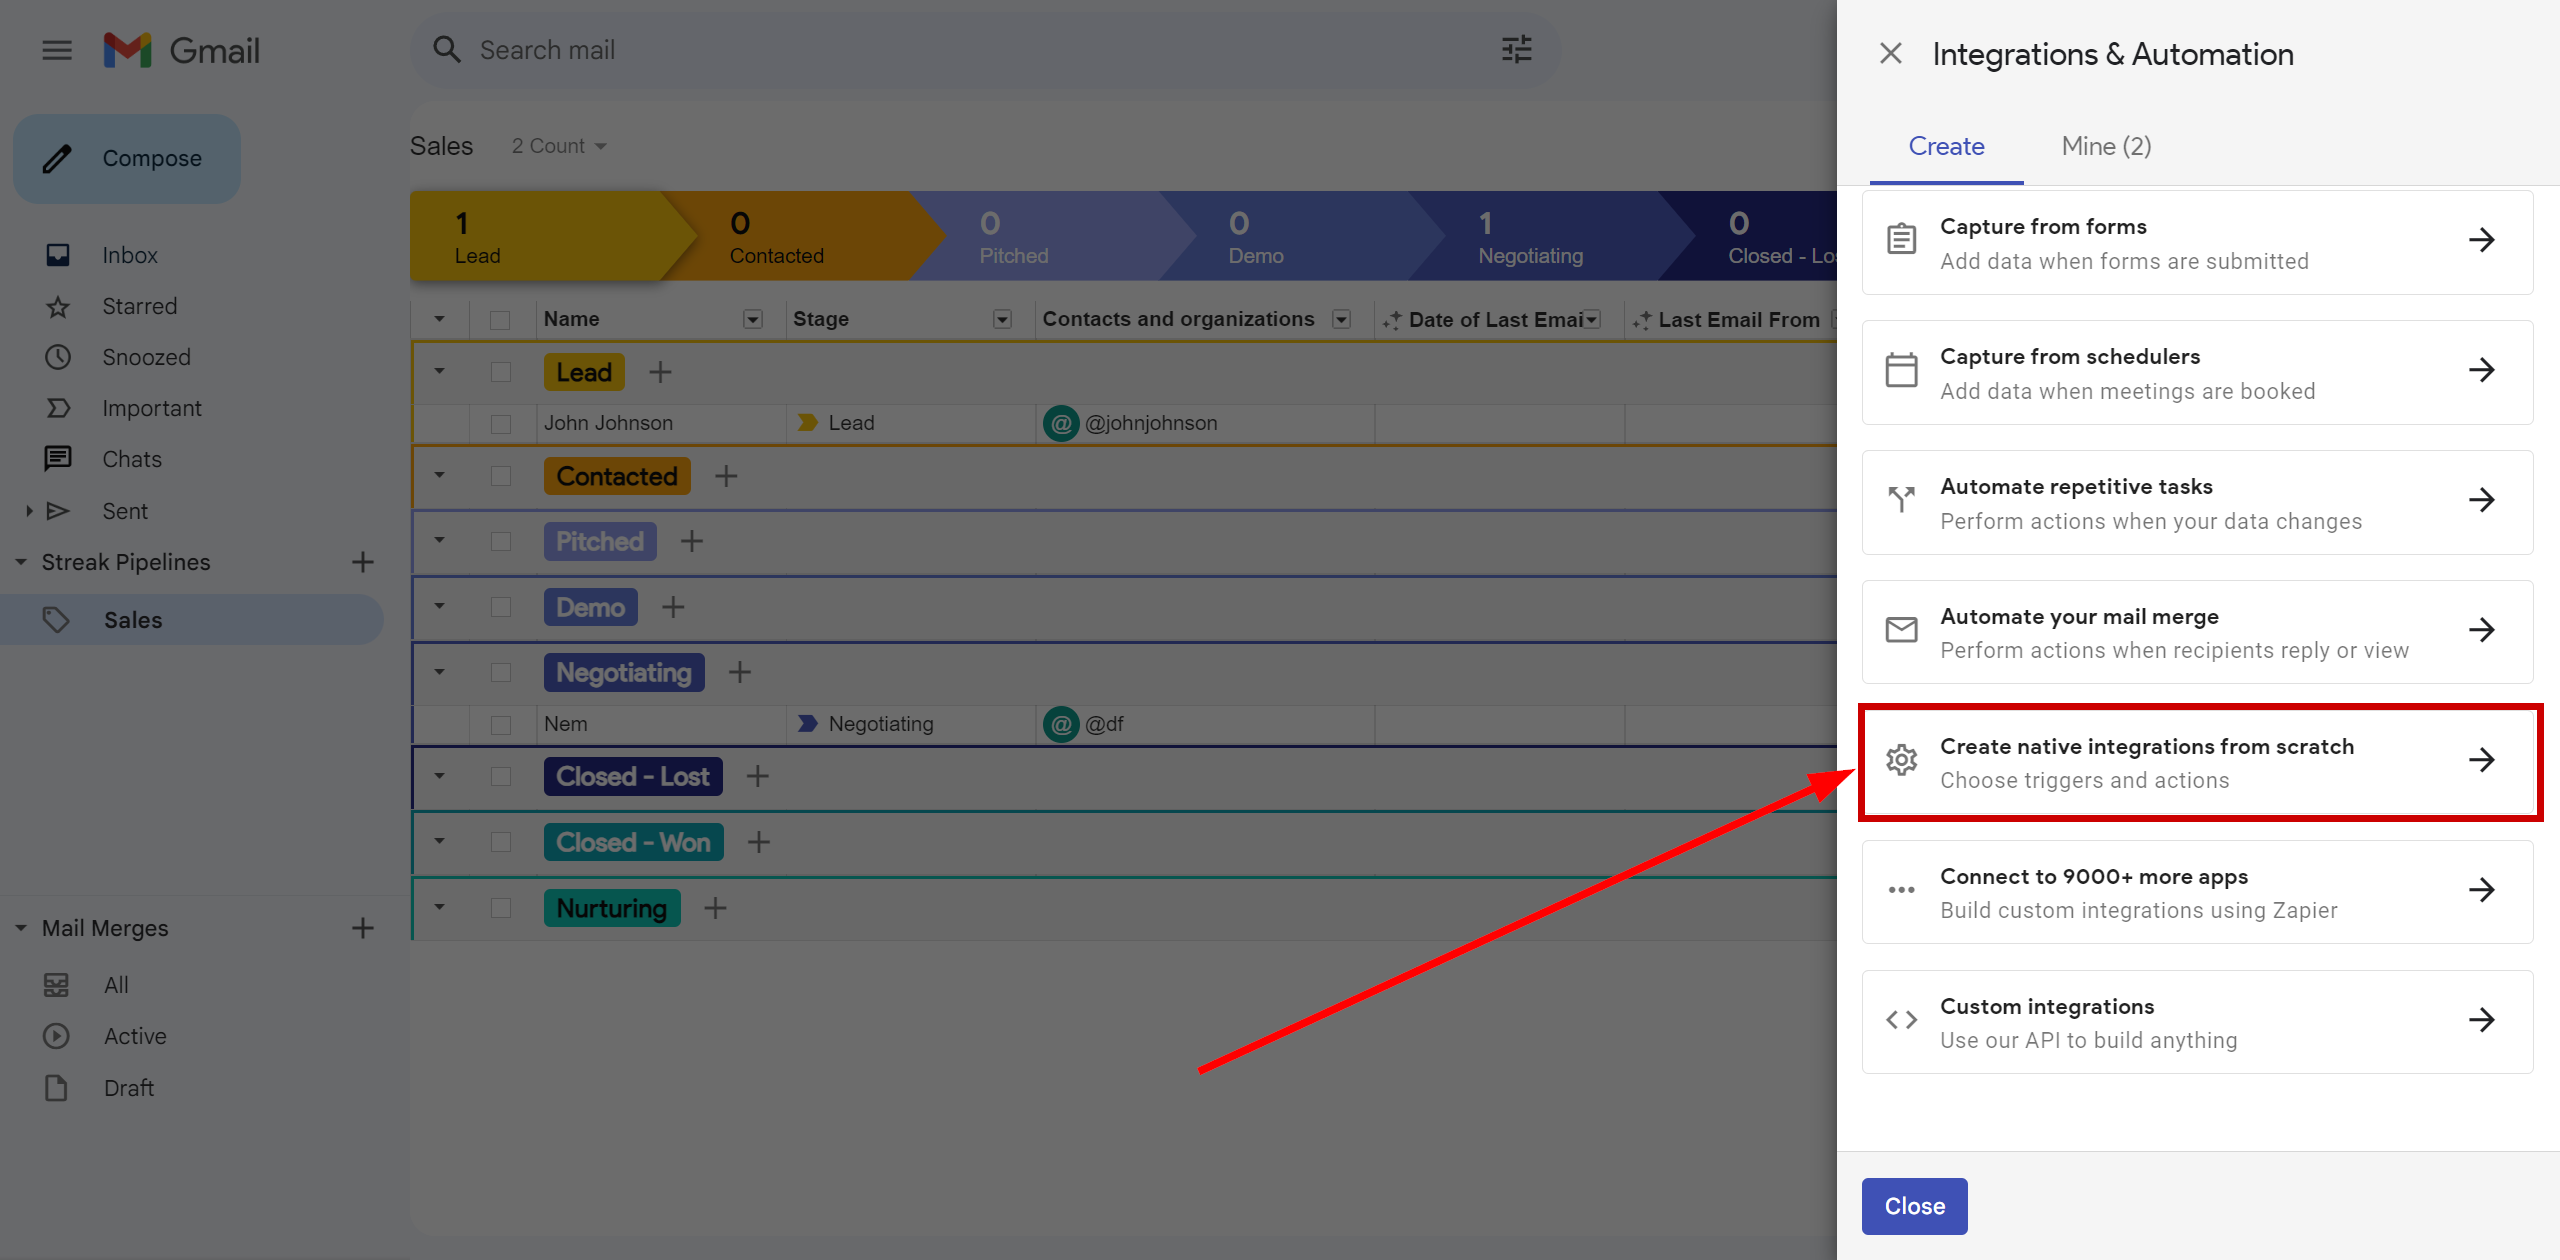Viewport: 2560px width, 1260px height.
Task: Click the gear icon for native integrations
Action: click(x=1901, y=760)
